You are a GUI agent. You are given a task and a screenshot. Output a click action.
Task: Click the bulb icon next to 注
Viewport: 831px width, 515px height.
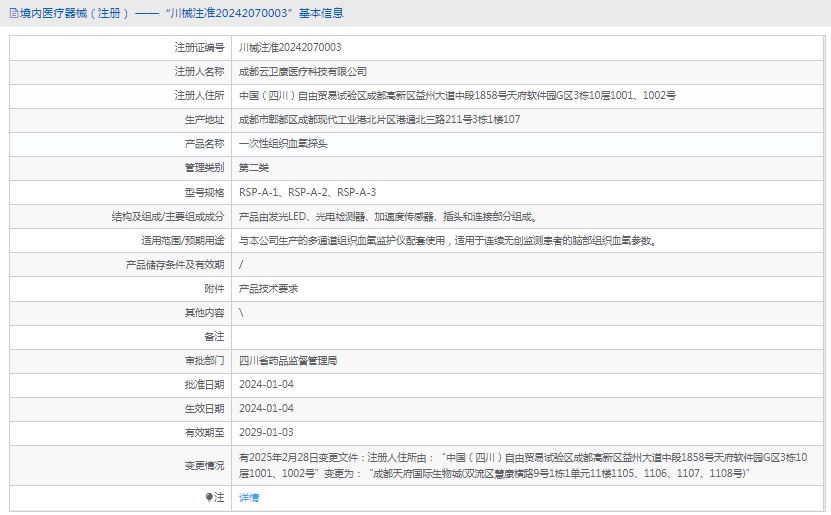click(x=209, y=497)
